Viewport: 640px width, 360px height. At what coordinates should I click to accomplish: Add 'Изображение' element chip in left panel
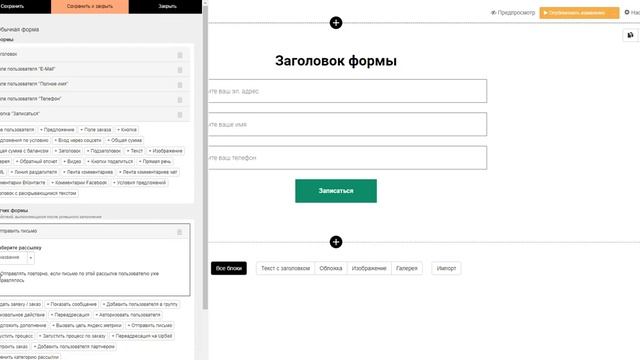coord(165,151)
